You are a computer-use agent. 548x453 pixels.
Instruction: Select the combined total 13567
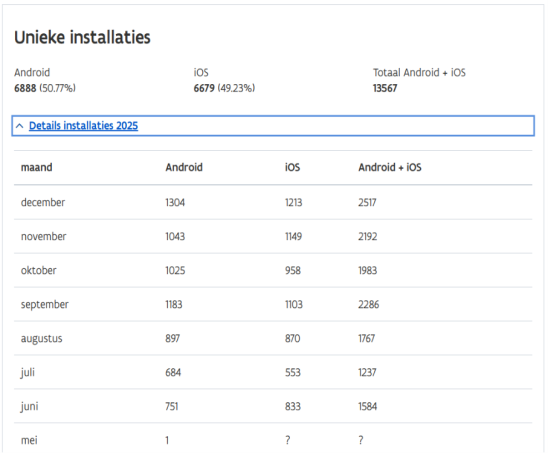pyautogui.click(x=385, y=88)
